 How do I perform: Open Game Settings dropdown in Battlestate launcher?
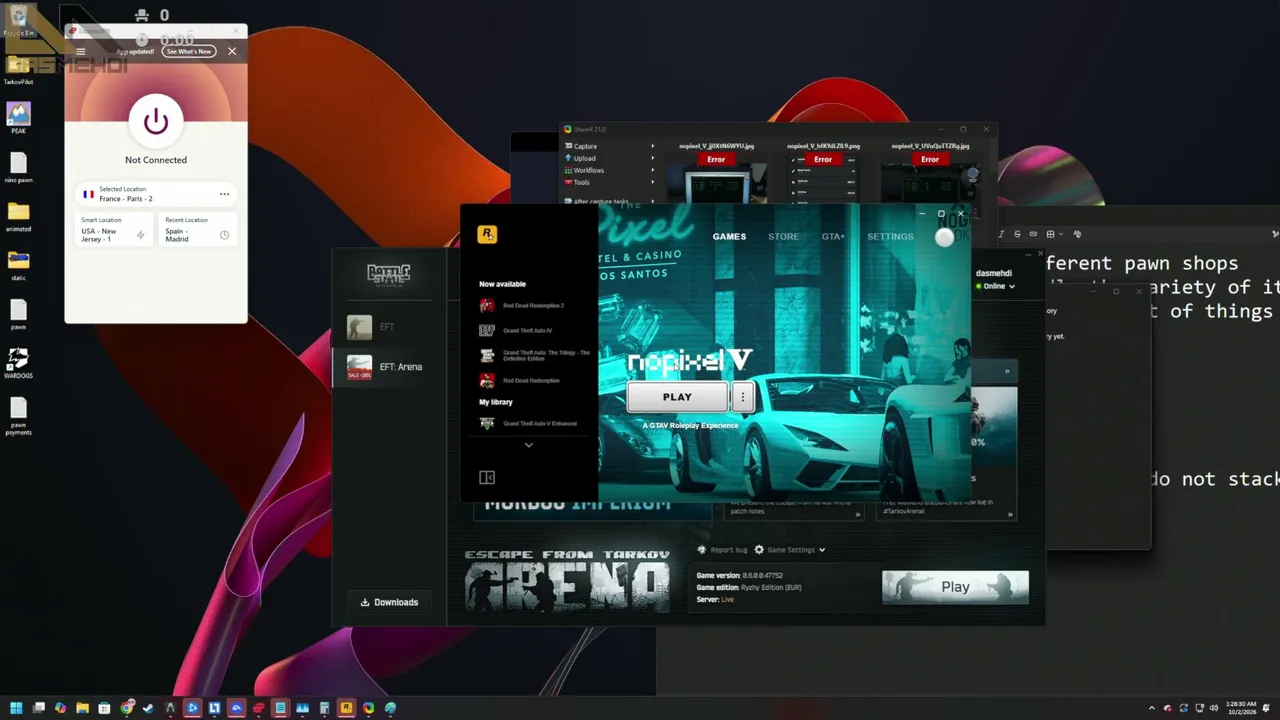(790, 550)
